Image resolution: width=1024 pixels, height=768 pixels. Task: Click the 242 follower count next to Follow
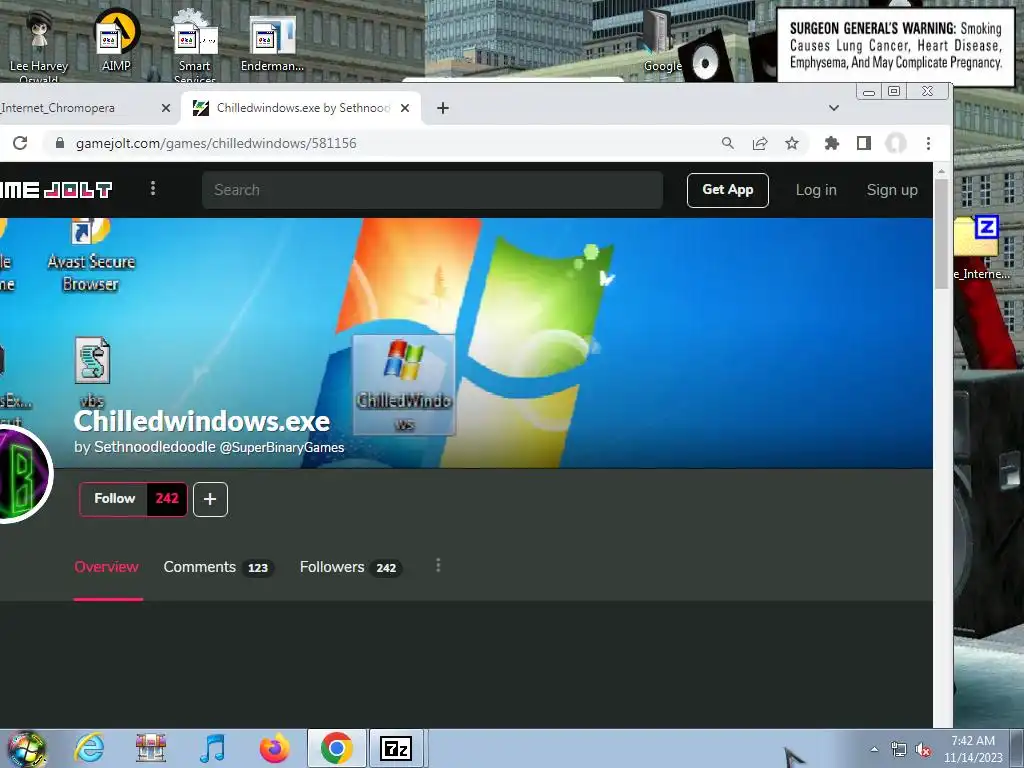[167, 499]
